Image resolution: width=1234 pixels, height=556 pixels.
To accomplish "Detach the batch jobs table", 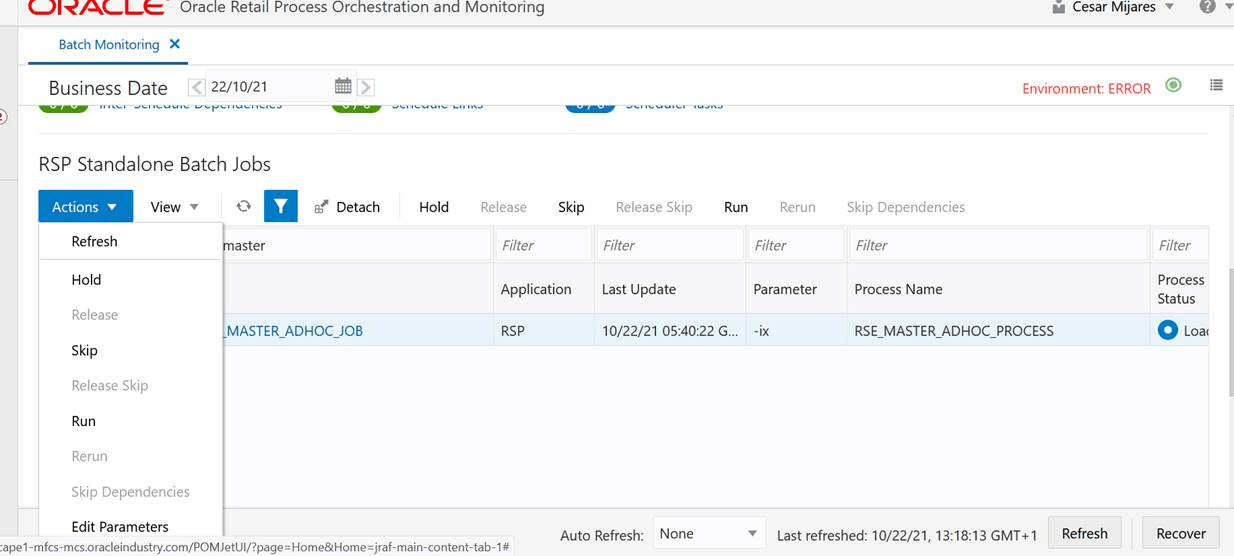I will (347, 207).
